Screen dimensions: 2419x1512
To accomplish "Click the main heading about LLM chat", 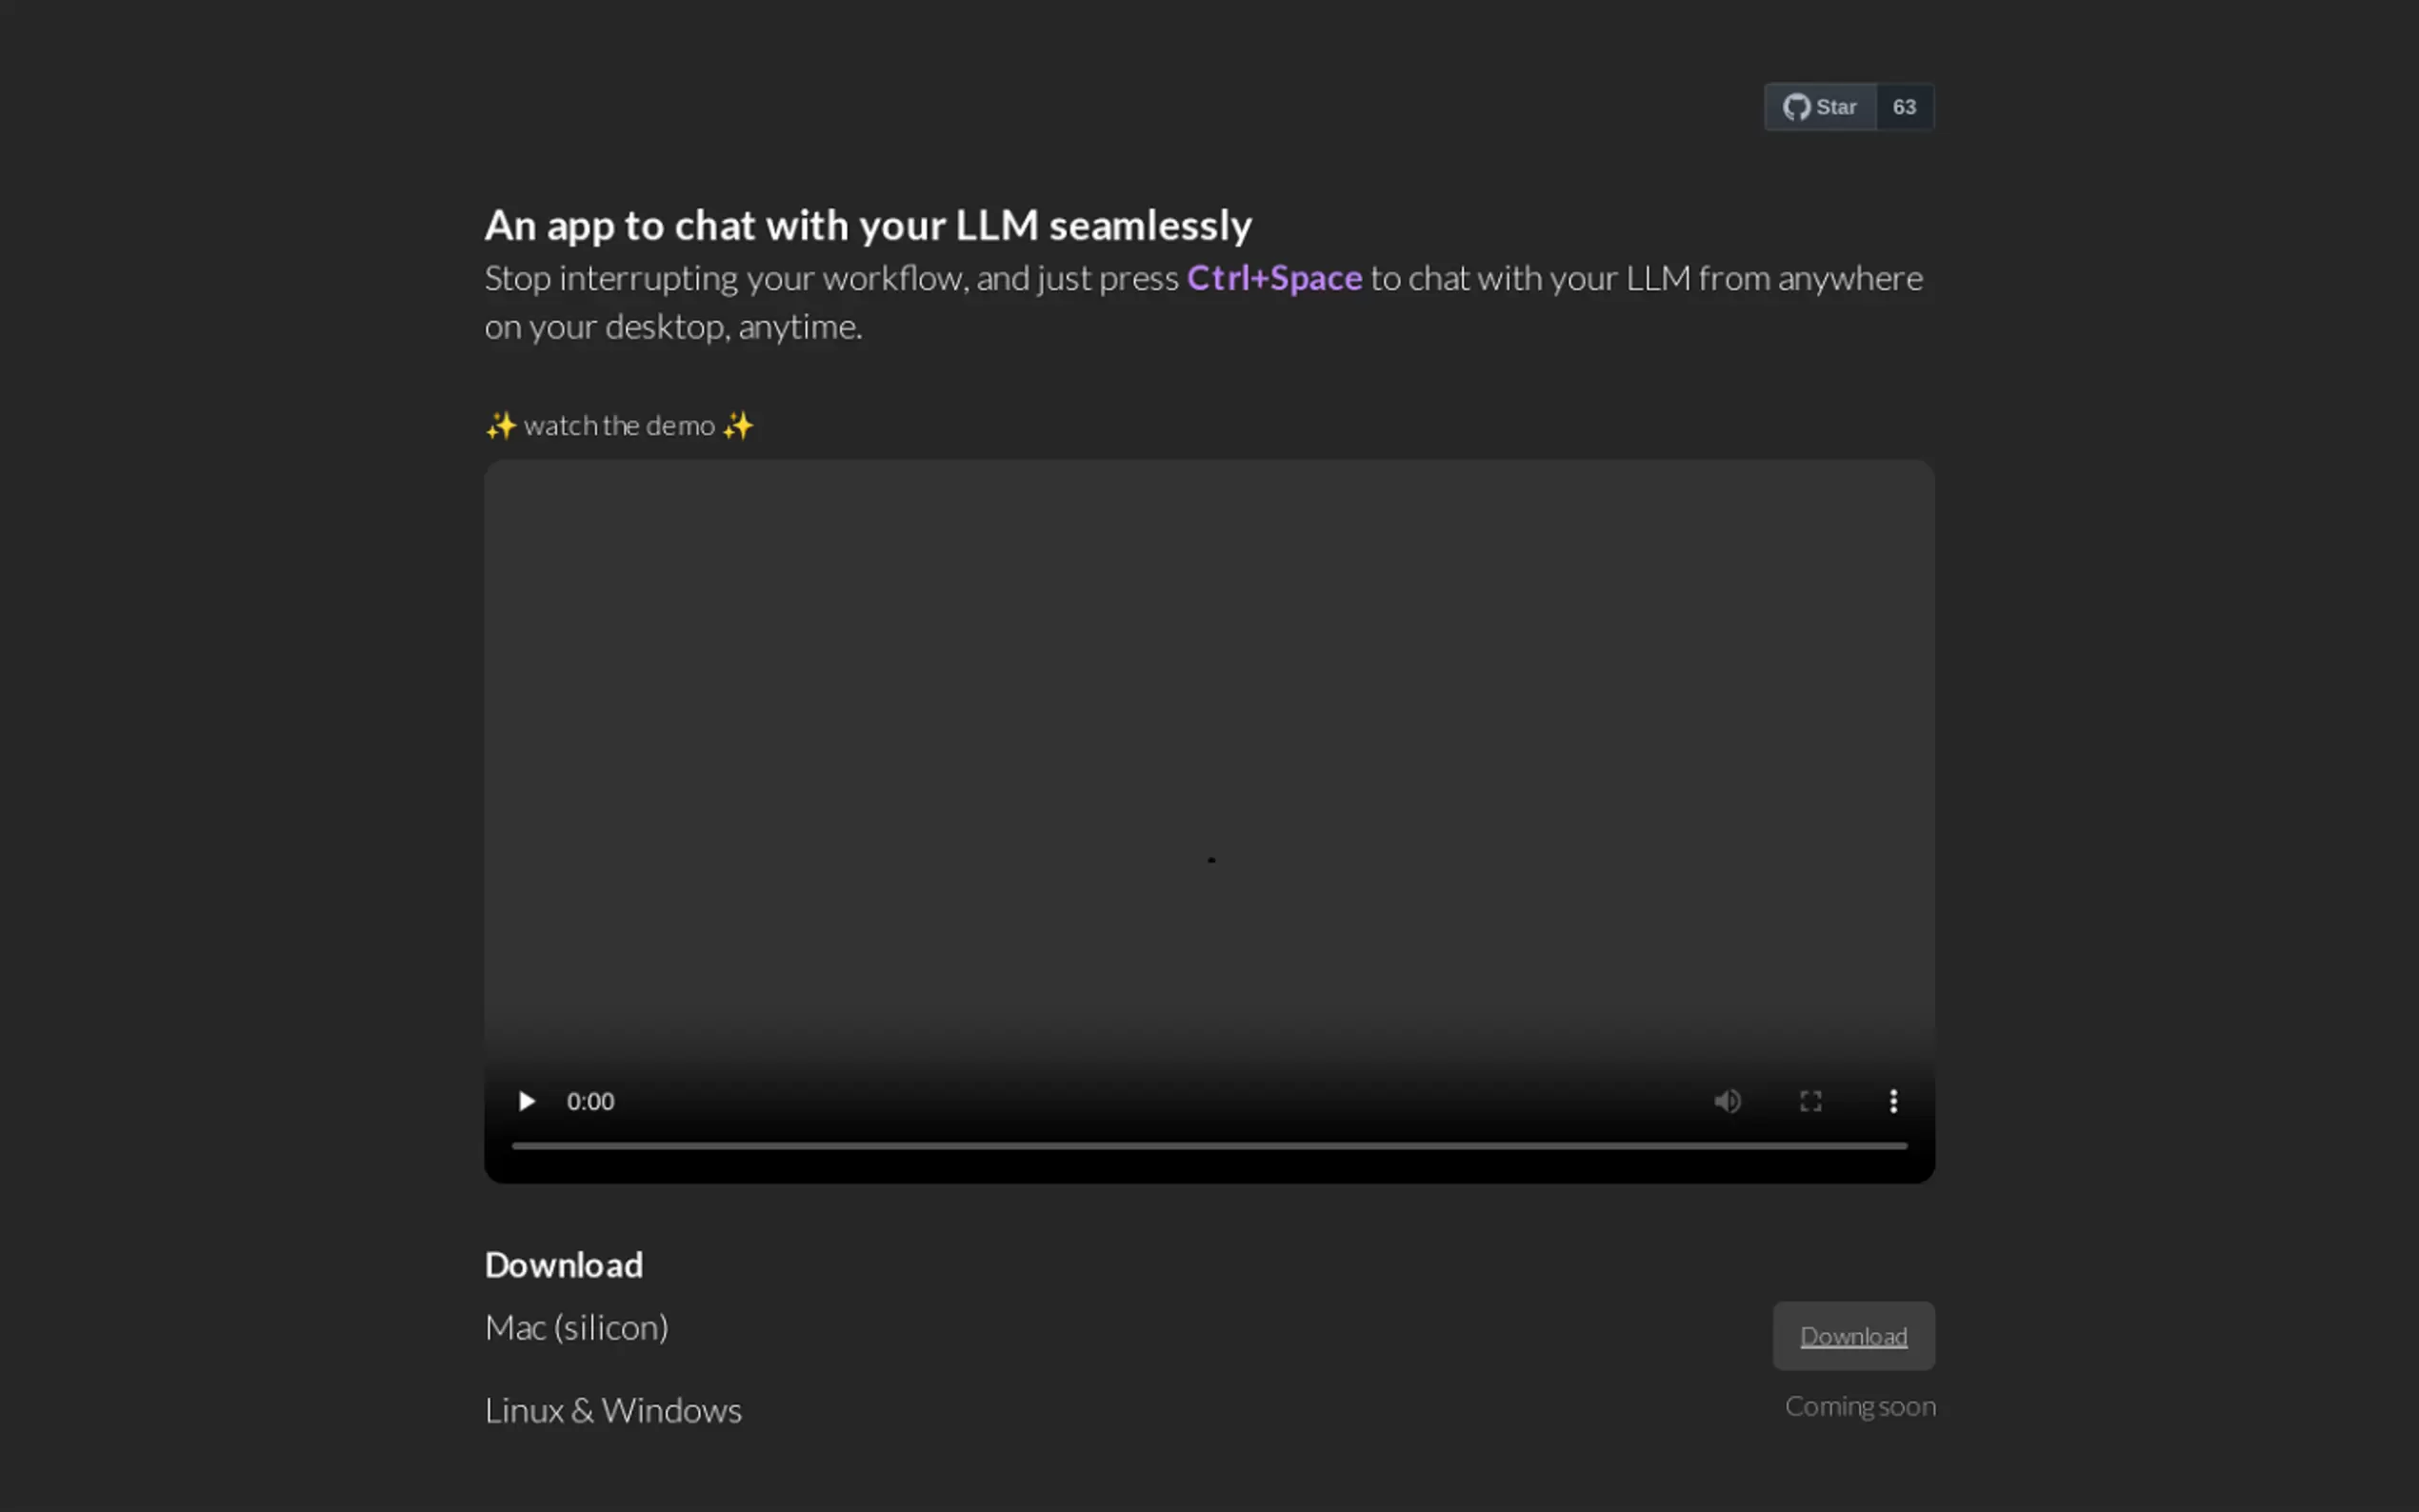I will point(868,225).
